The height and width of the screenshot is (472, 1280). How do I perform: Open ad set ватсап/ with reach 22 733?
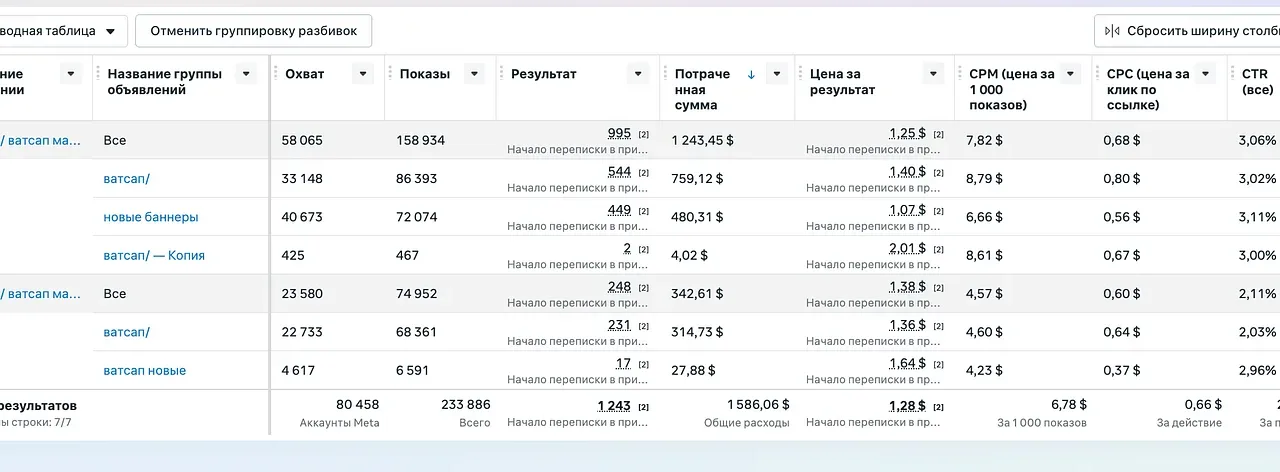126,332
